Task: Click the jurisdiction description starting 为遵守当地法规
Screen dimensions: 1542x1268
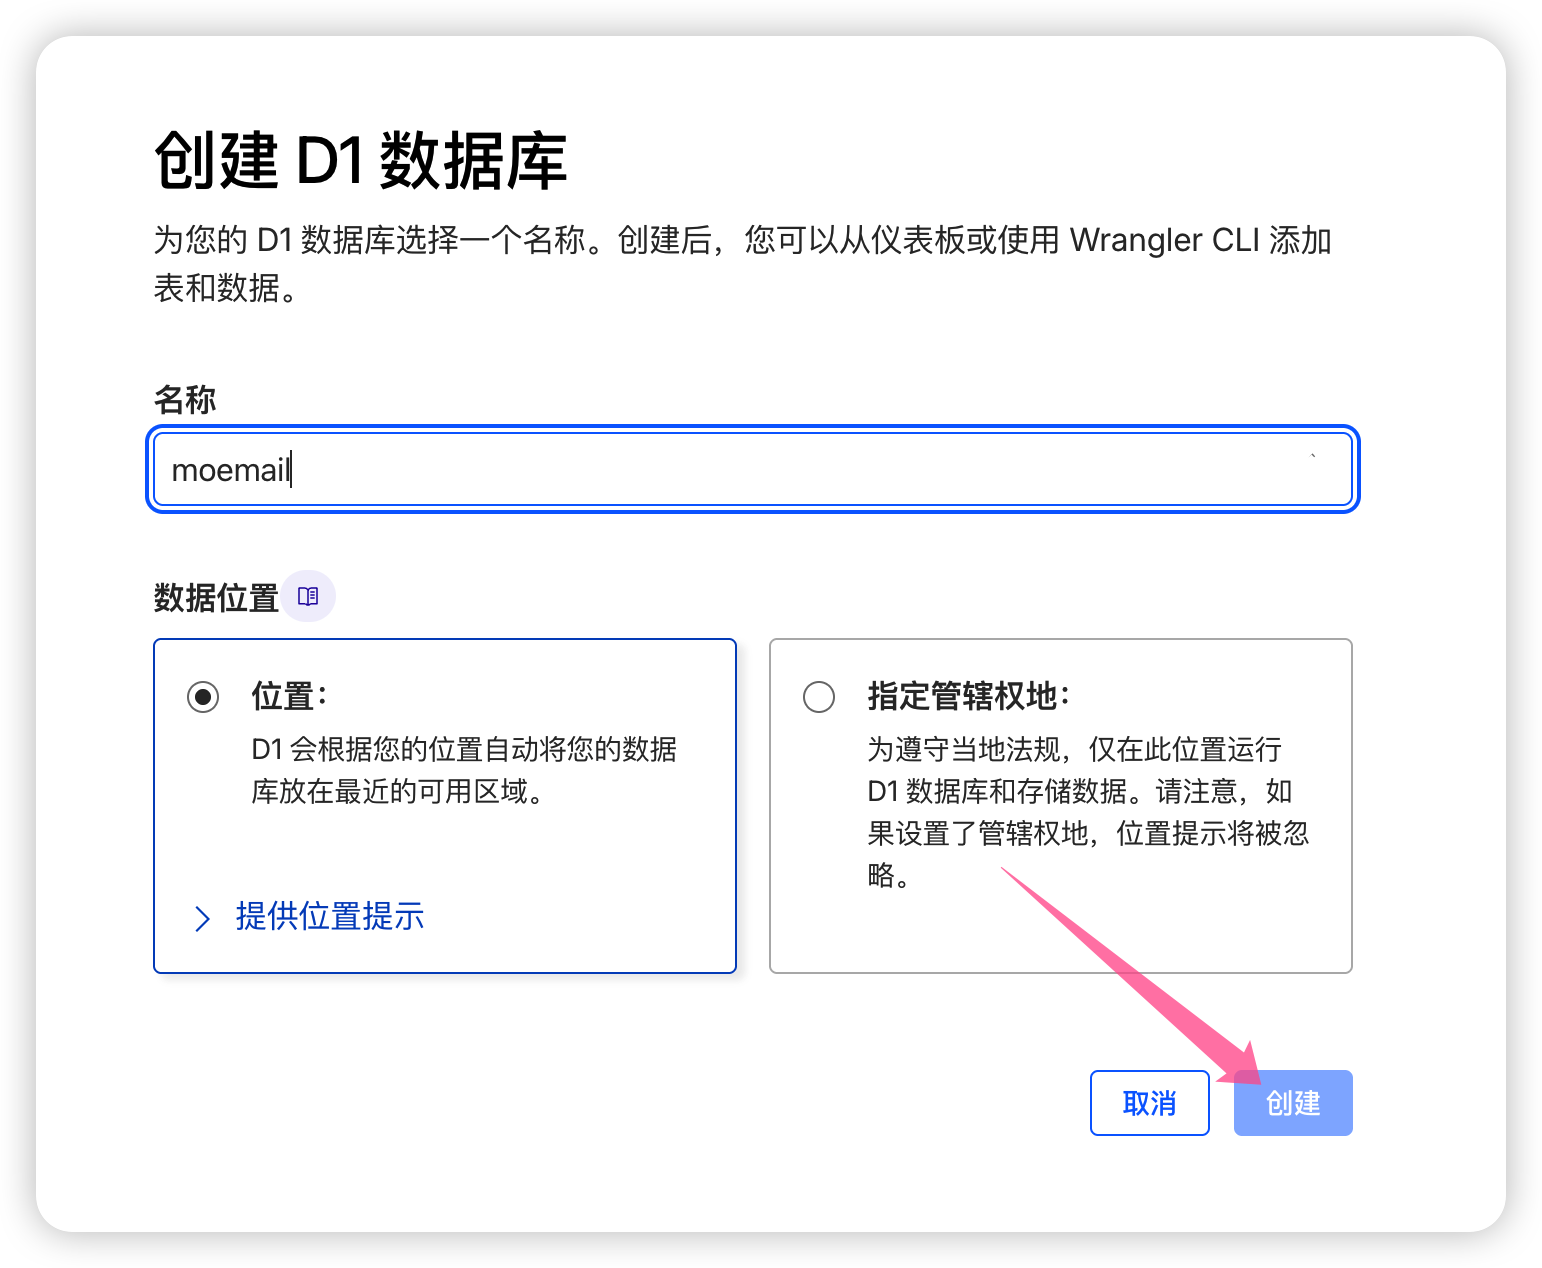Action: [x=1088, y=812]
